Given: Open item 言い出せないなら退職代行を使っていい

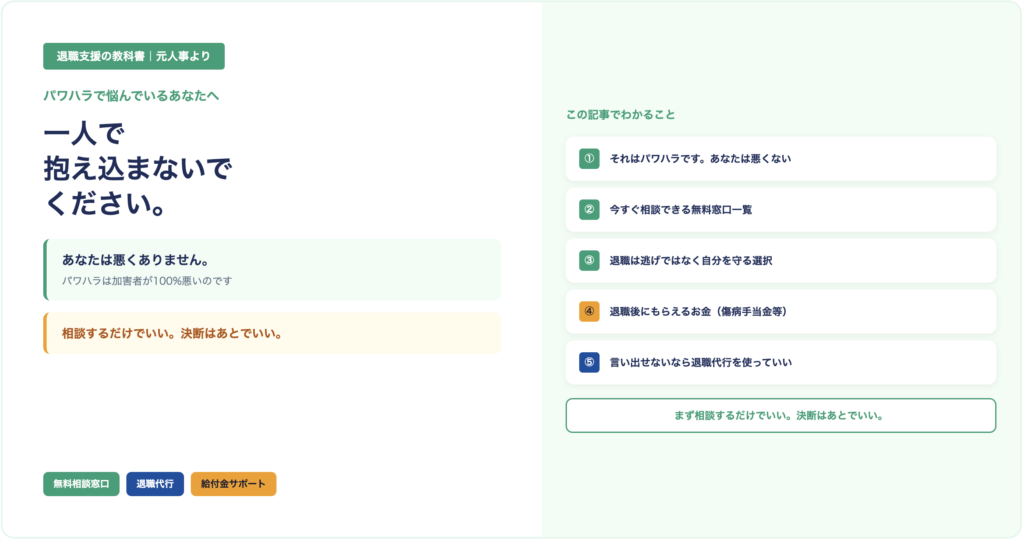Looking at the screenshot, I should [700, 363].
